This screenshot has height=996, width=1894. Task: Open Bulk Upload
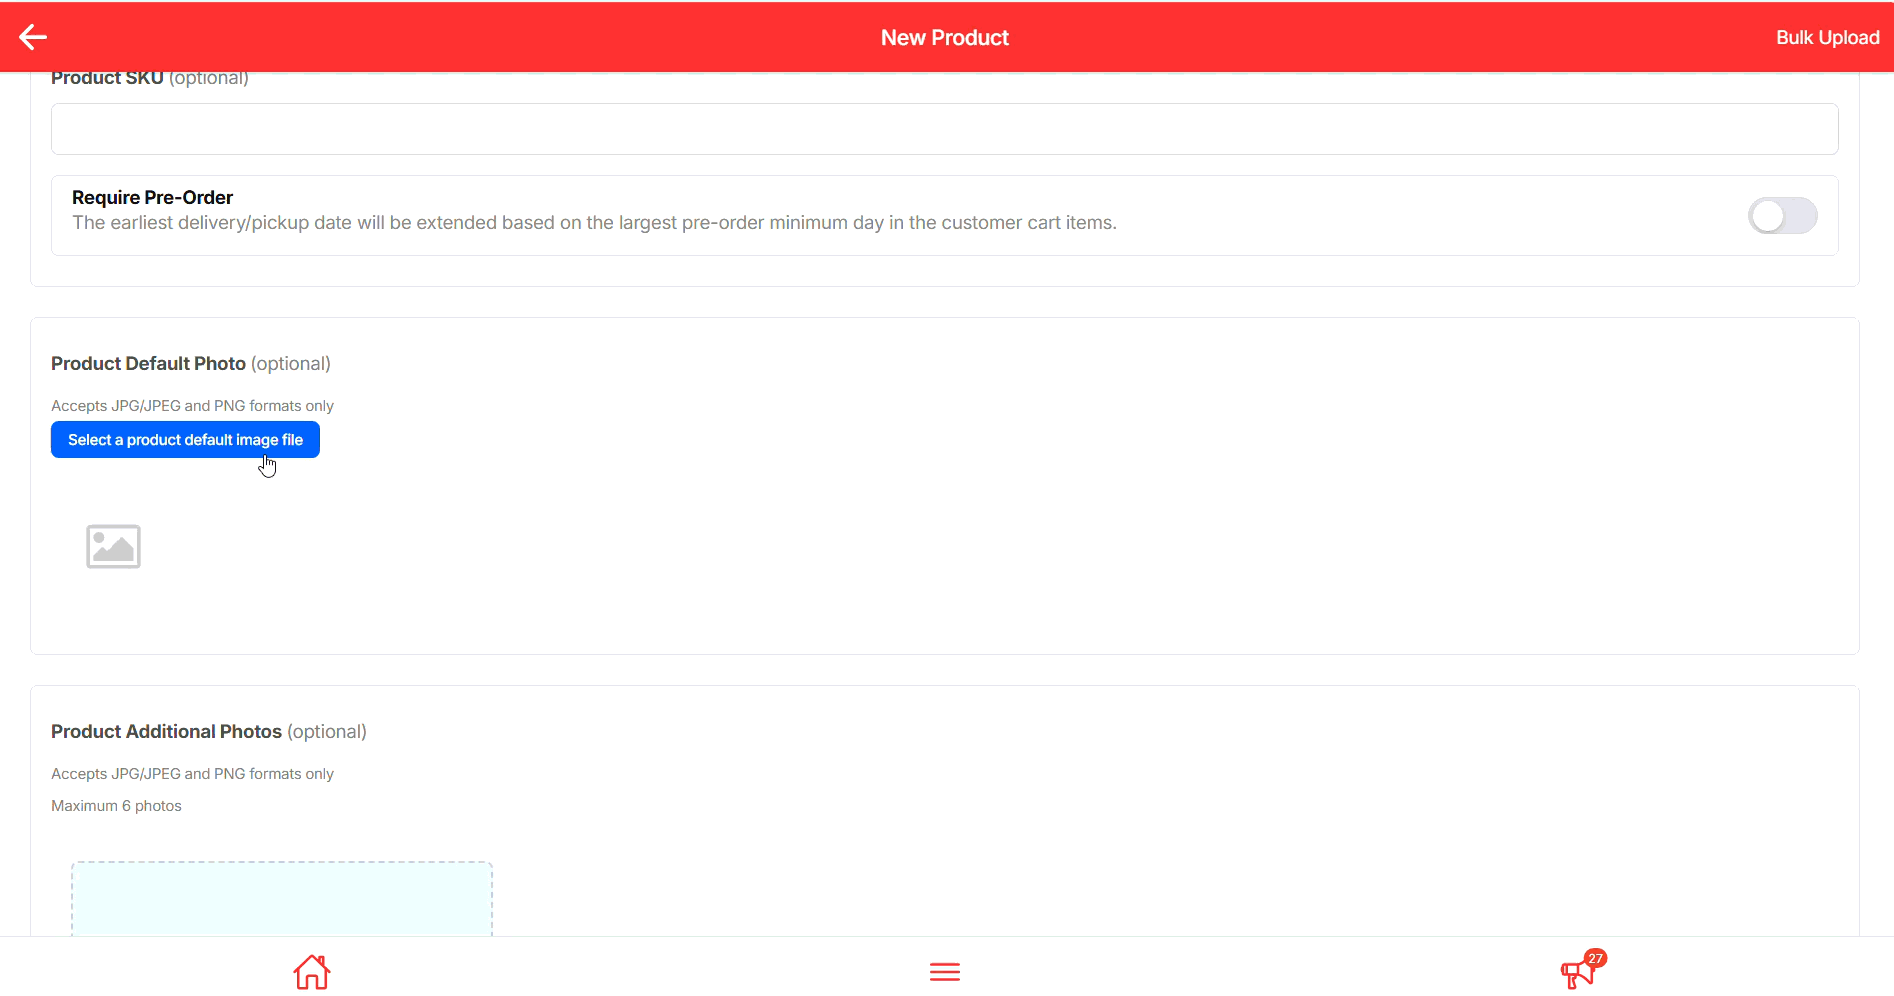[x=1827, y=37]
